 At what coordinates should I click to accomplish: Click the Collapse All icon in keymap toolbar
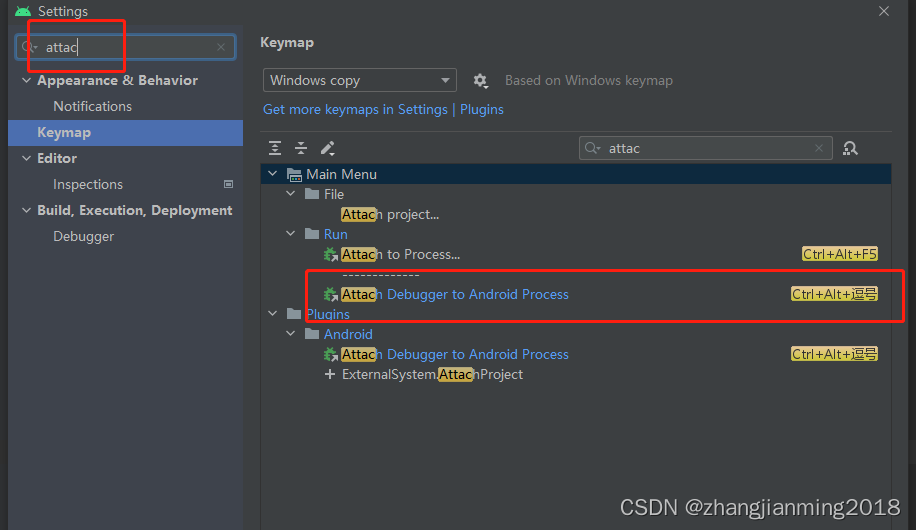301,148
